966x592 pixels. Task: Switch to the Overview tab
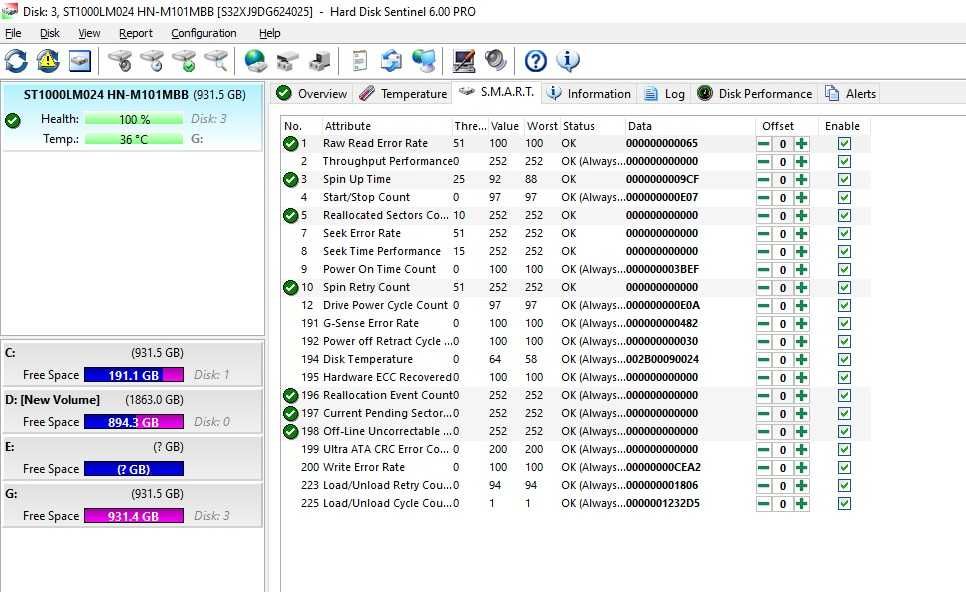312,94
